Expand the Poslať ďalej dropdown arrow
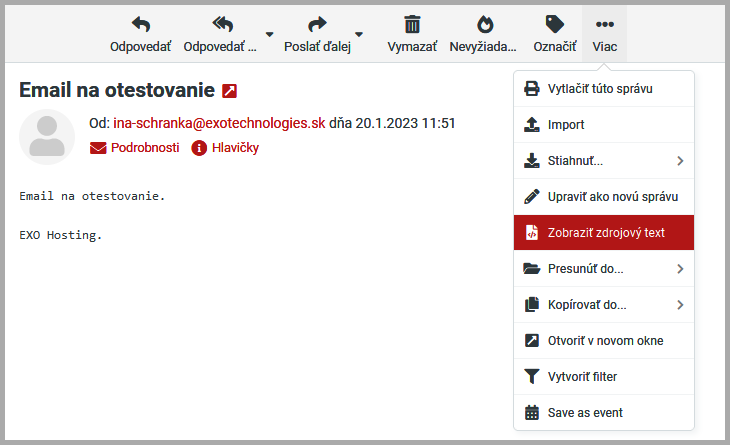 coord(359,34)
